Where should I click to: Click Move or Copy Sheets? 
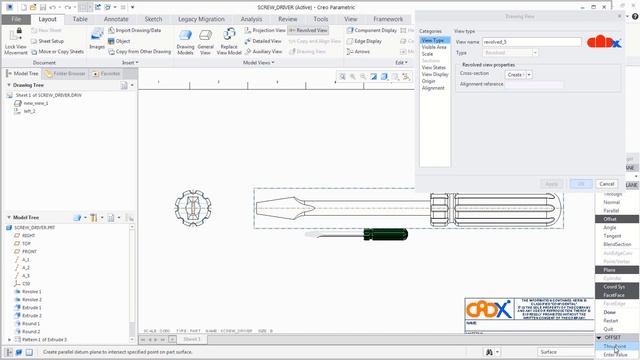tap(58, 52)
